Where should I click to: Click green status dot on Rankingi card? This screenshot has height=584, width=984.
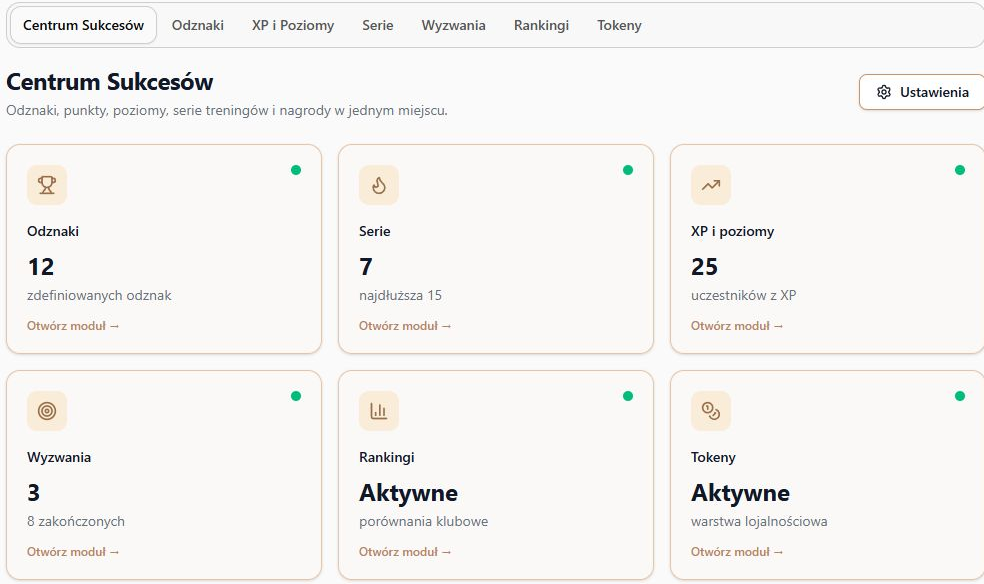628,396
